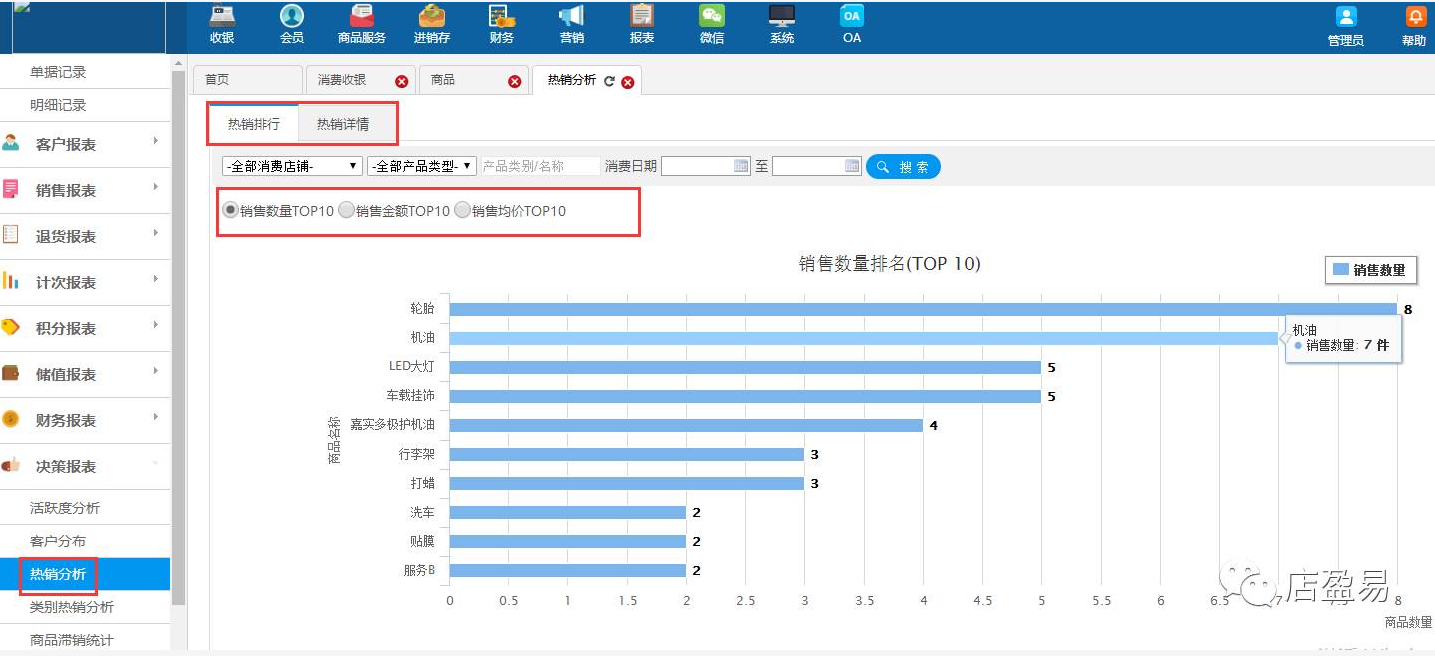Click the blue 搜索 search button
The height and width of the screenshot is (656, 1435).
tap(903, 167)
